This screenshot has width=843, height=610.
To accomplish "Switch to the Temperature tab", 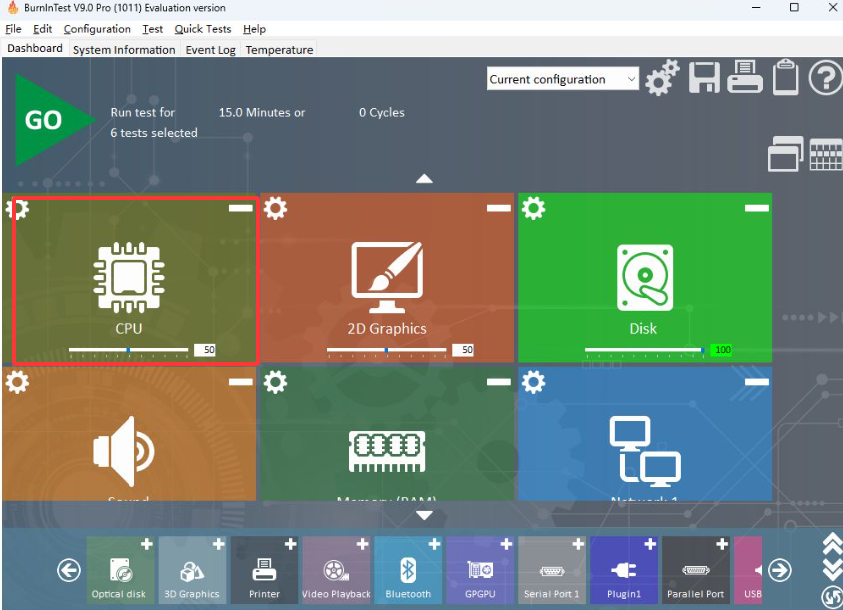I will point(279,50).
